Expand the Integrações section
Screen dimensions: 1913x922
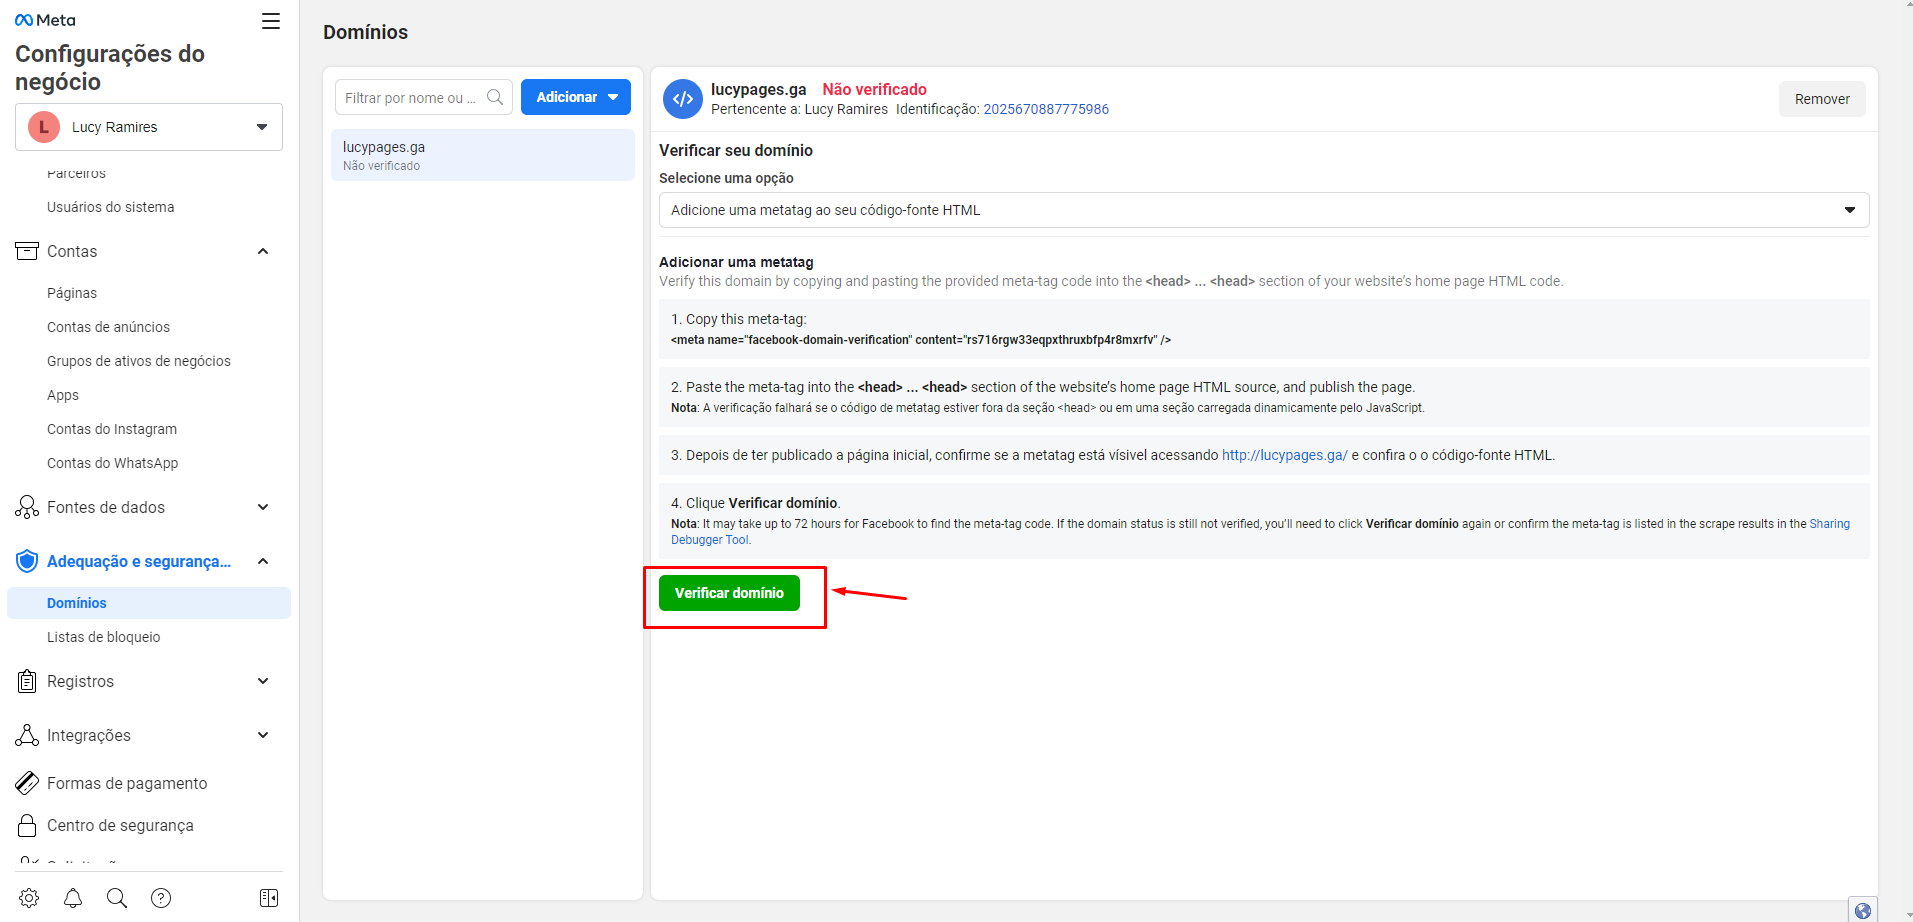(x=263, y=735)
